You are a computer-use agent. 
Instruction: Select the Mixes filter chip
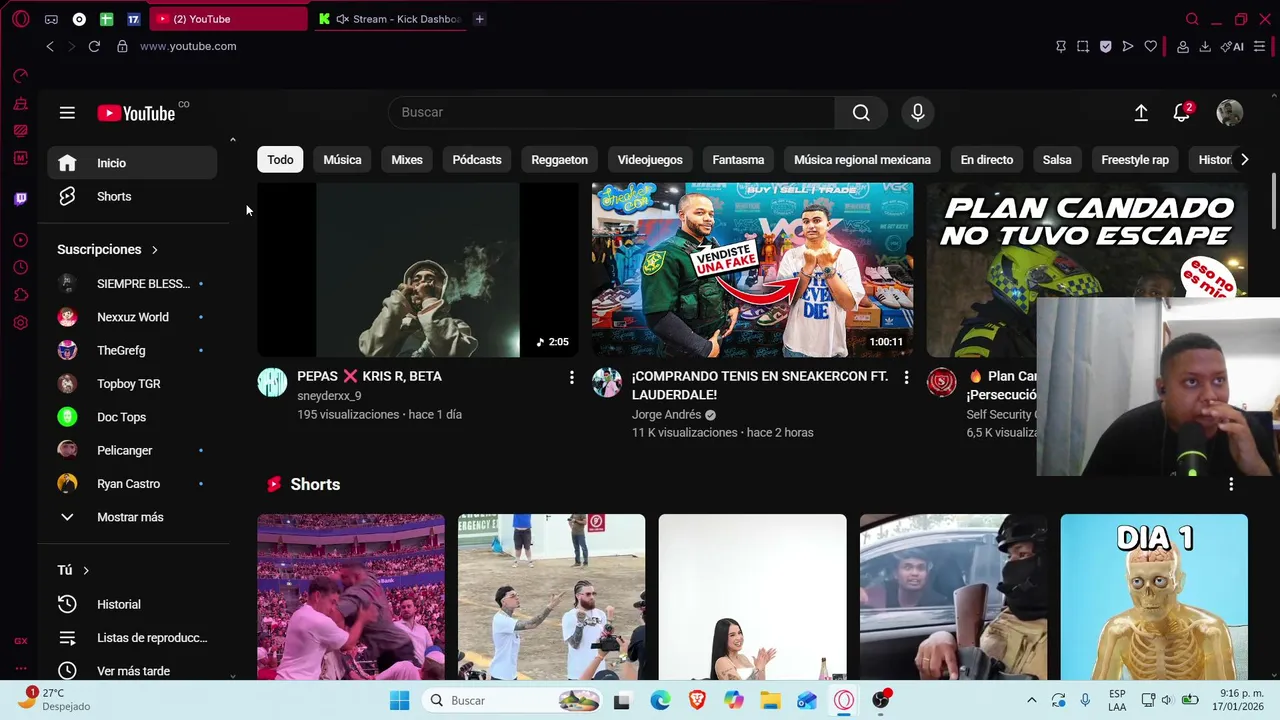click(x=407, y=160)
